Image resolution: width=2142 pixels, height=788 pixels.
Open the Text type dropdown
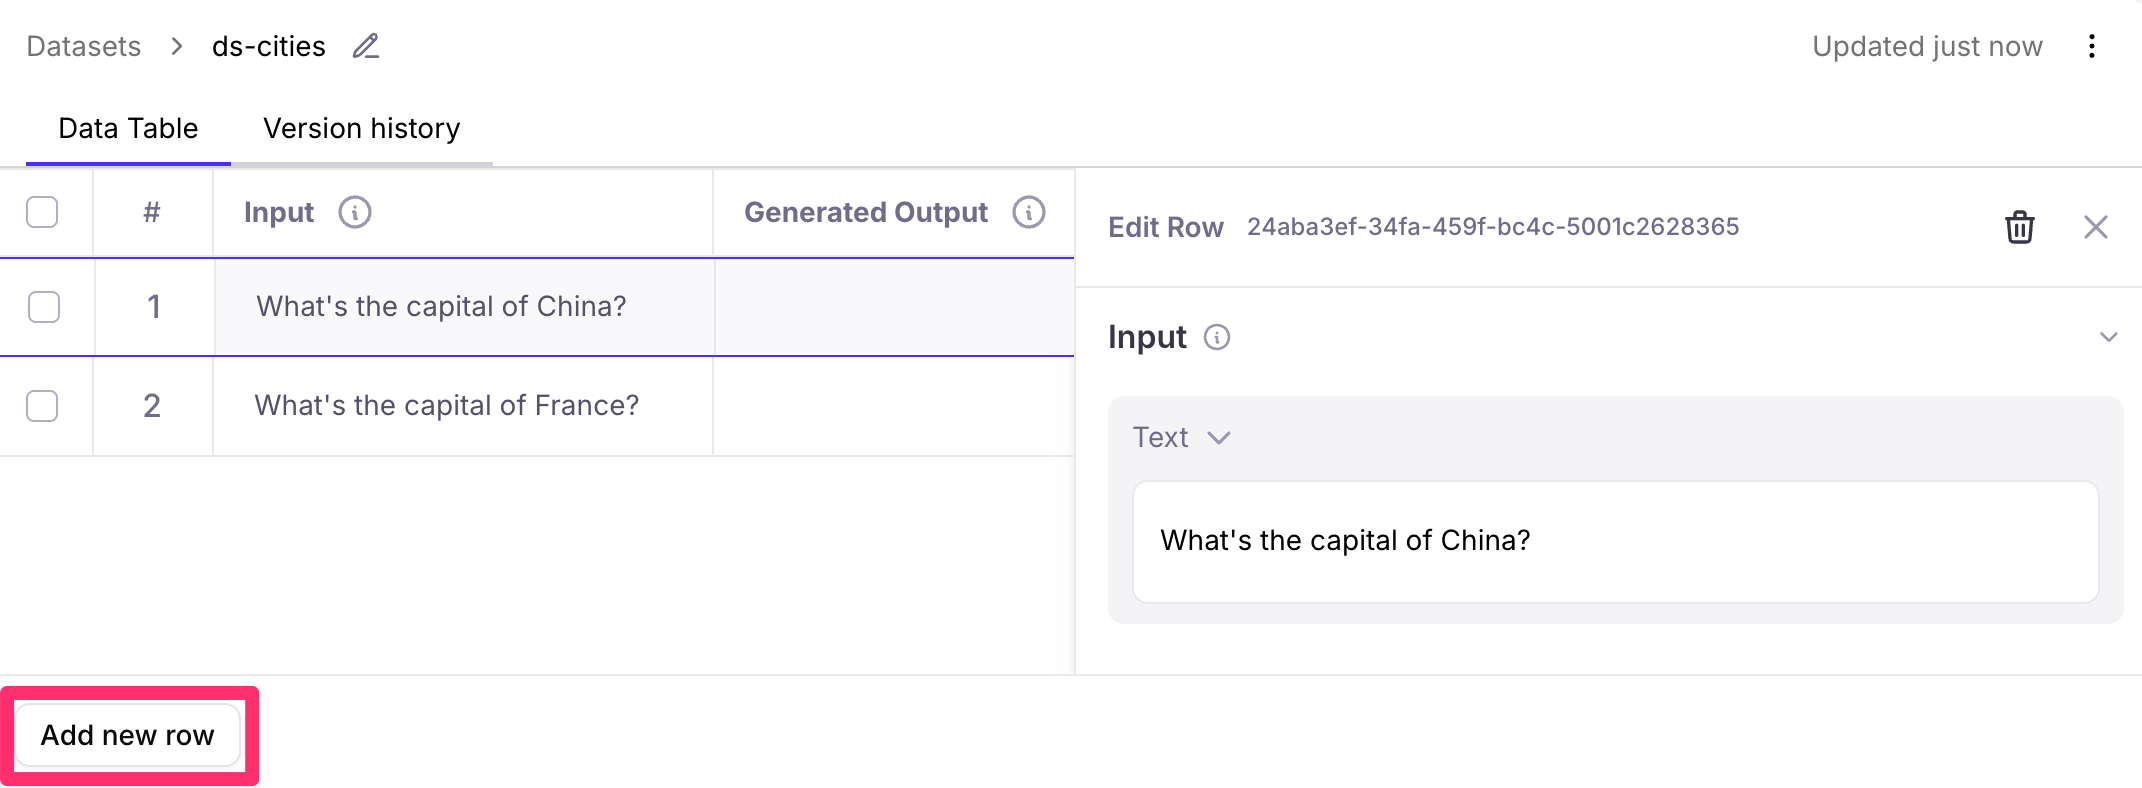[1182, 437]
